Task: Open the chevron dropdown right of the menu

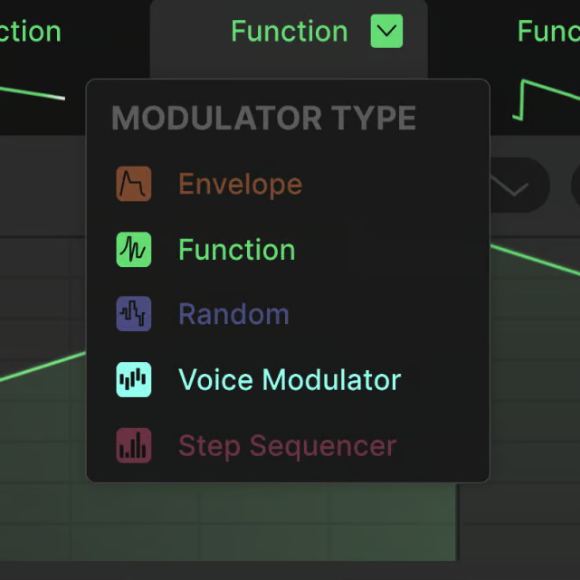Action: 513,185
